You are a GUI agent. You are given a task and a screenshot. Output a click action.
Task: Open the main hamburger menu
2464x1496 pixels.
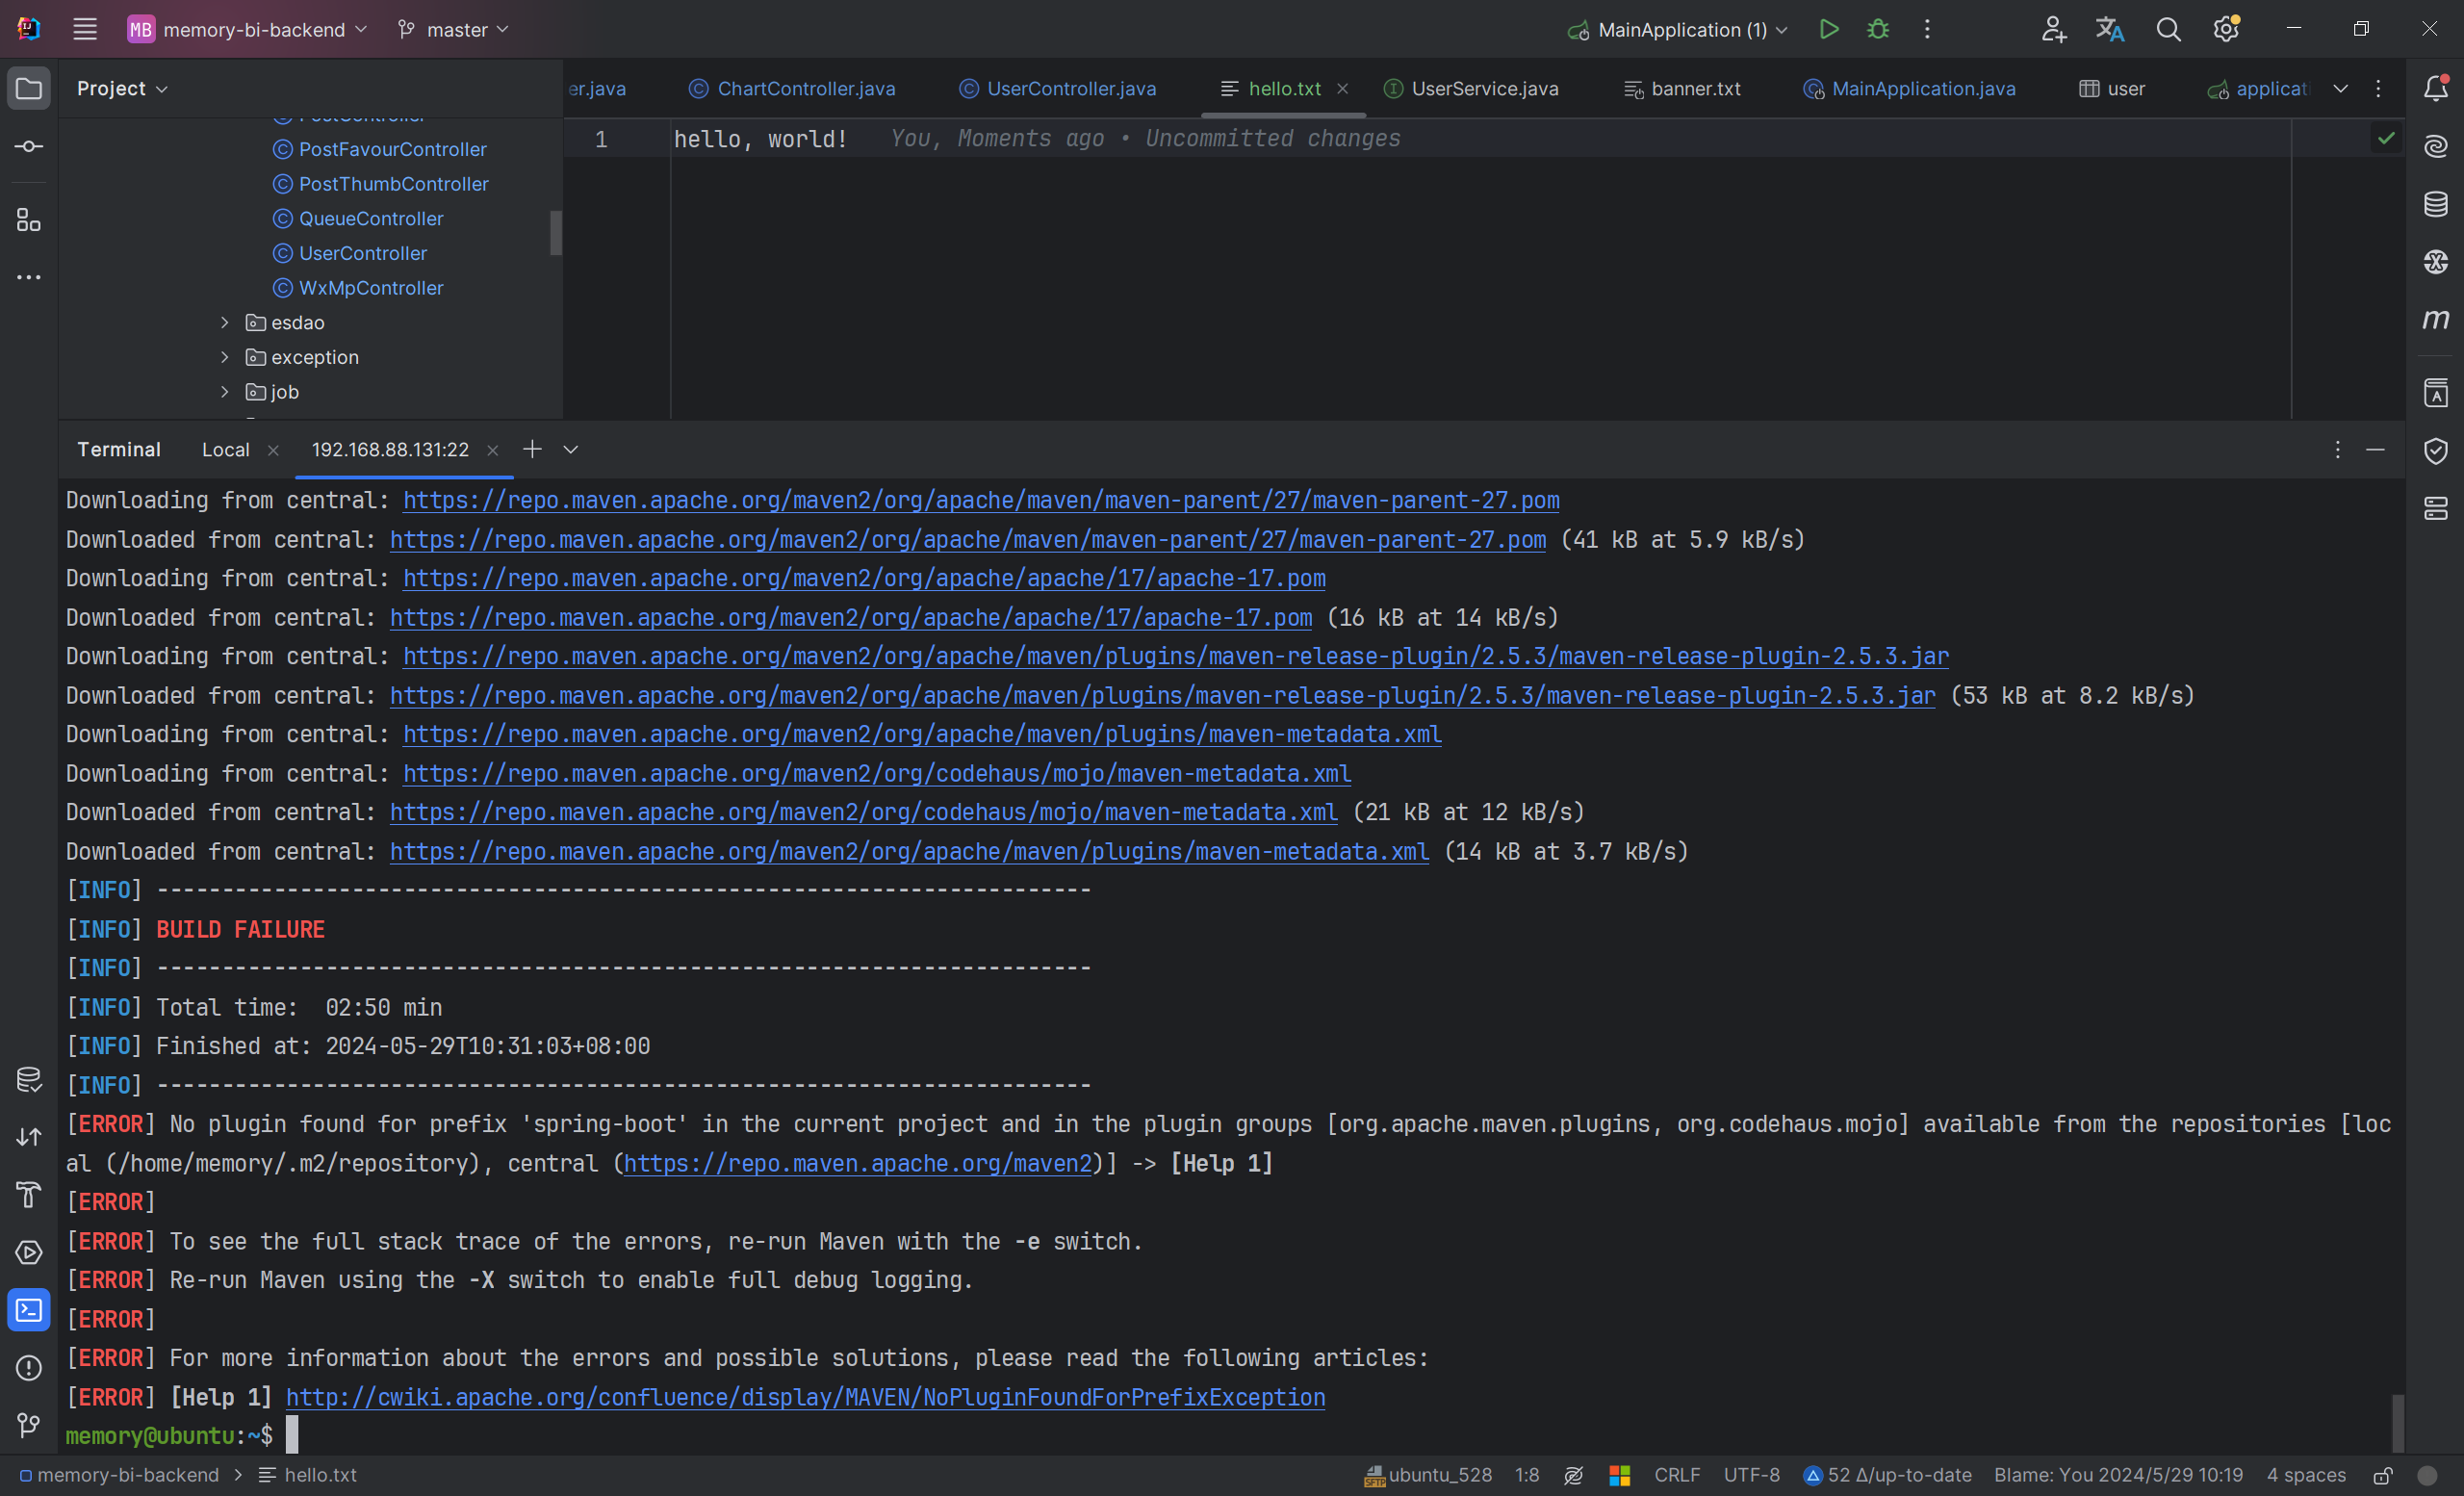(85, 29)
